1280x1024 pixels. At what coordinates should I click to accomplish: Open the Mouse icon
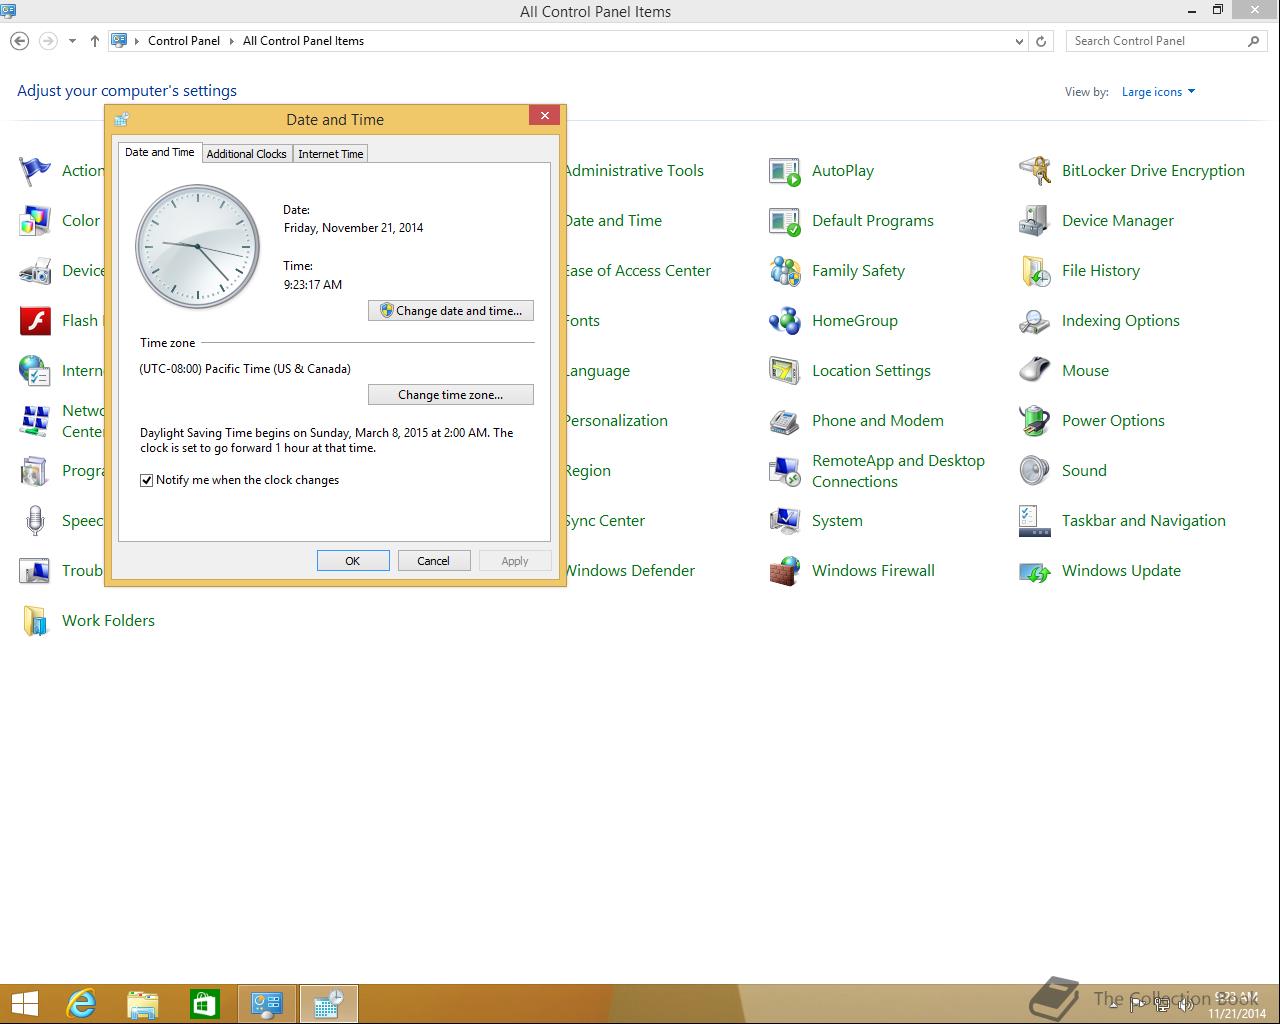pyautogui.click(x=1035, y=371)
